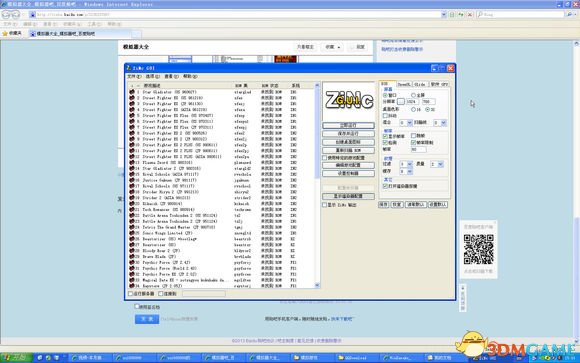Click the icon of row 21 Tech Romancer
Image resolution: width=580 pixels, height=363 pixels.
tap(132, 209)
